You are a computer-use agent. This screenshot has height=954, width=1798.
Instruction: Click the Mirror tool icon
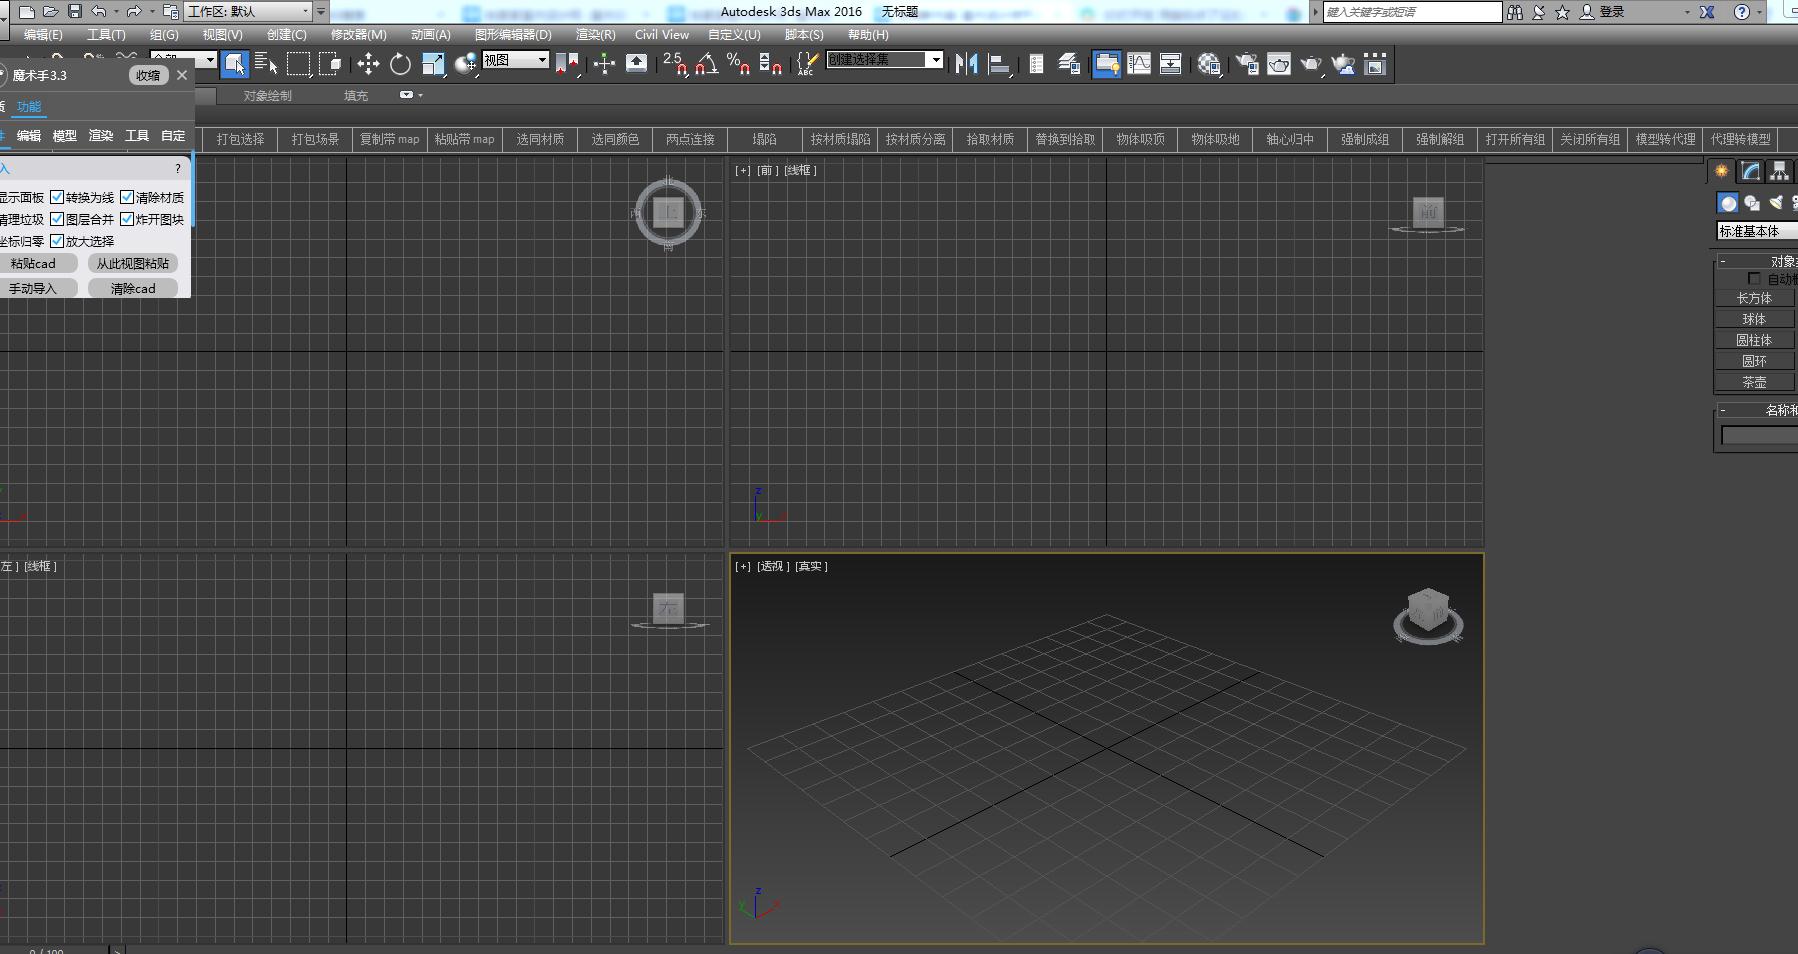point(966,64)
